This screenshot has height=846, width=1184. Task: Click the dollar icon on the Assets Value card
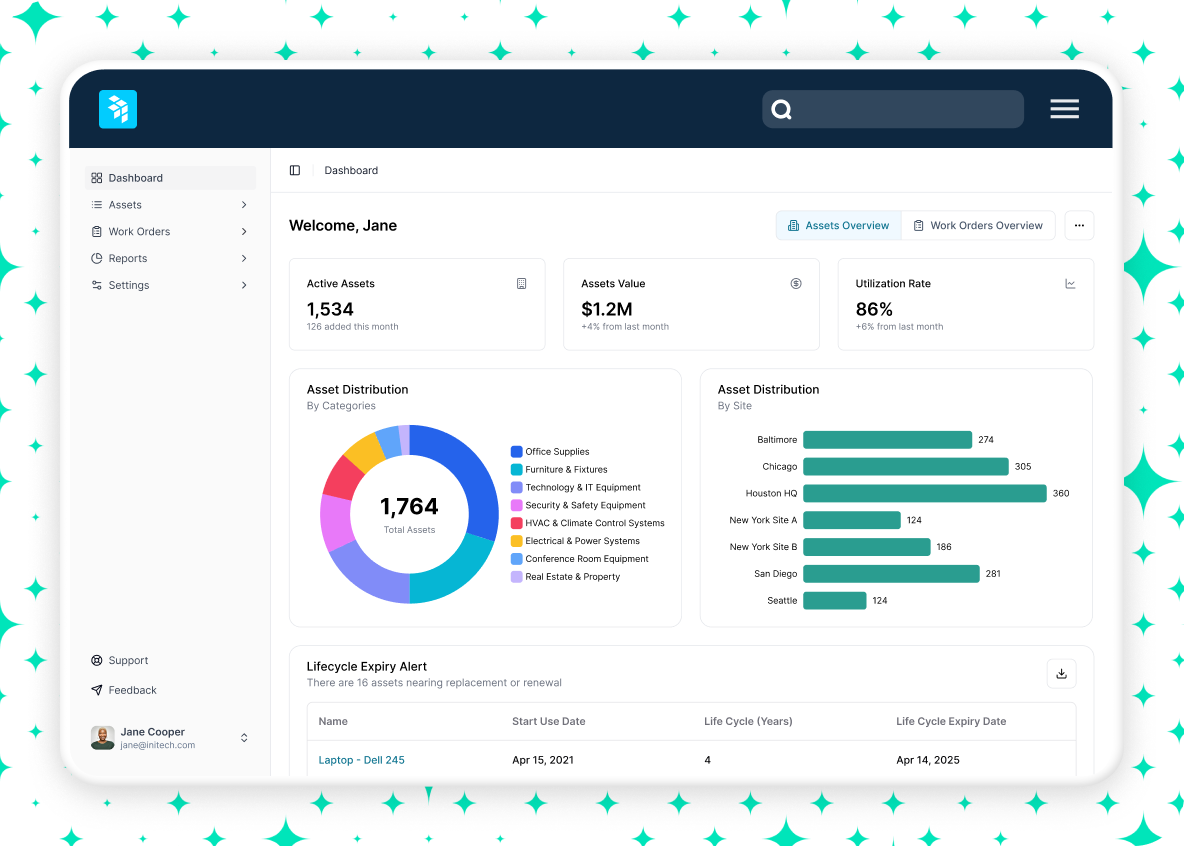tap(796, 284)
